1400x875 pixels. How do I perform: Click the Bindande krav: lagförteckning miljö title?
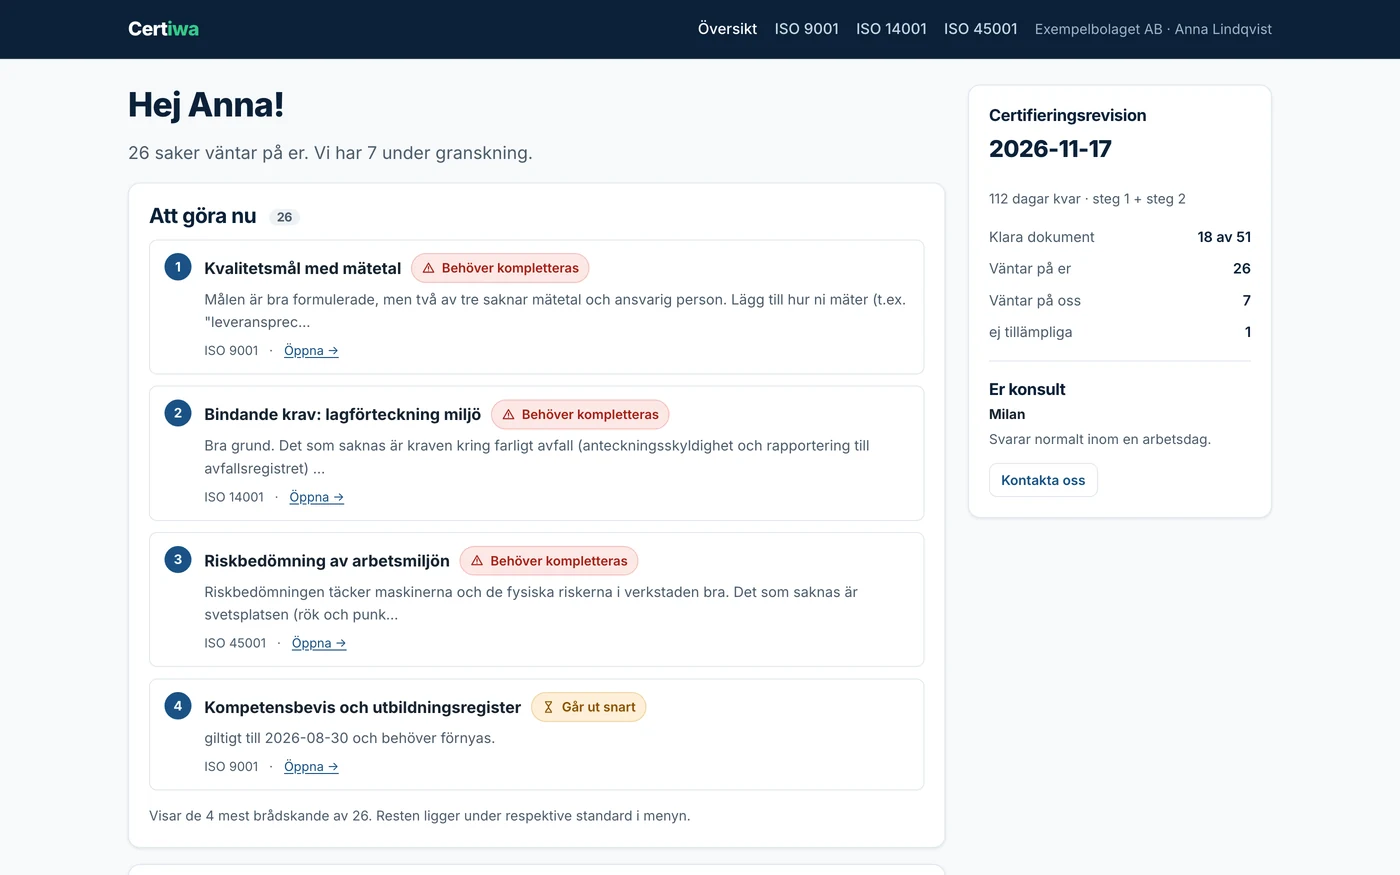342,414
